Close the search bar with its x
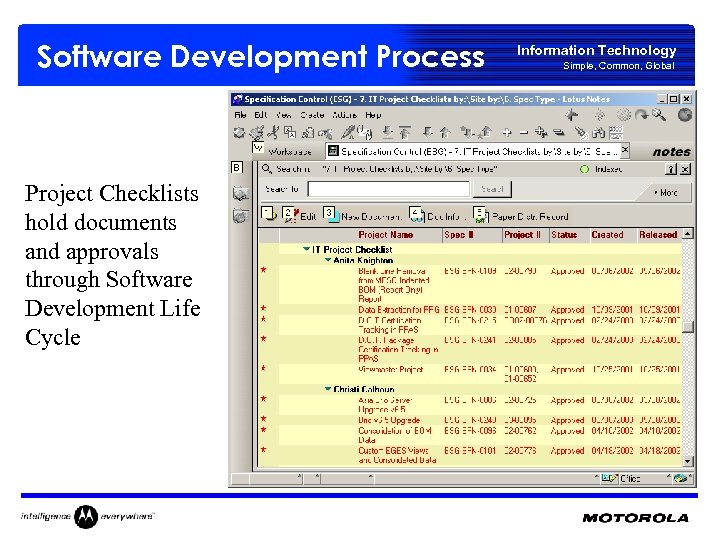Viewport: 720px width, 540px height. [685, 169]
